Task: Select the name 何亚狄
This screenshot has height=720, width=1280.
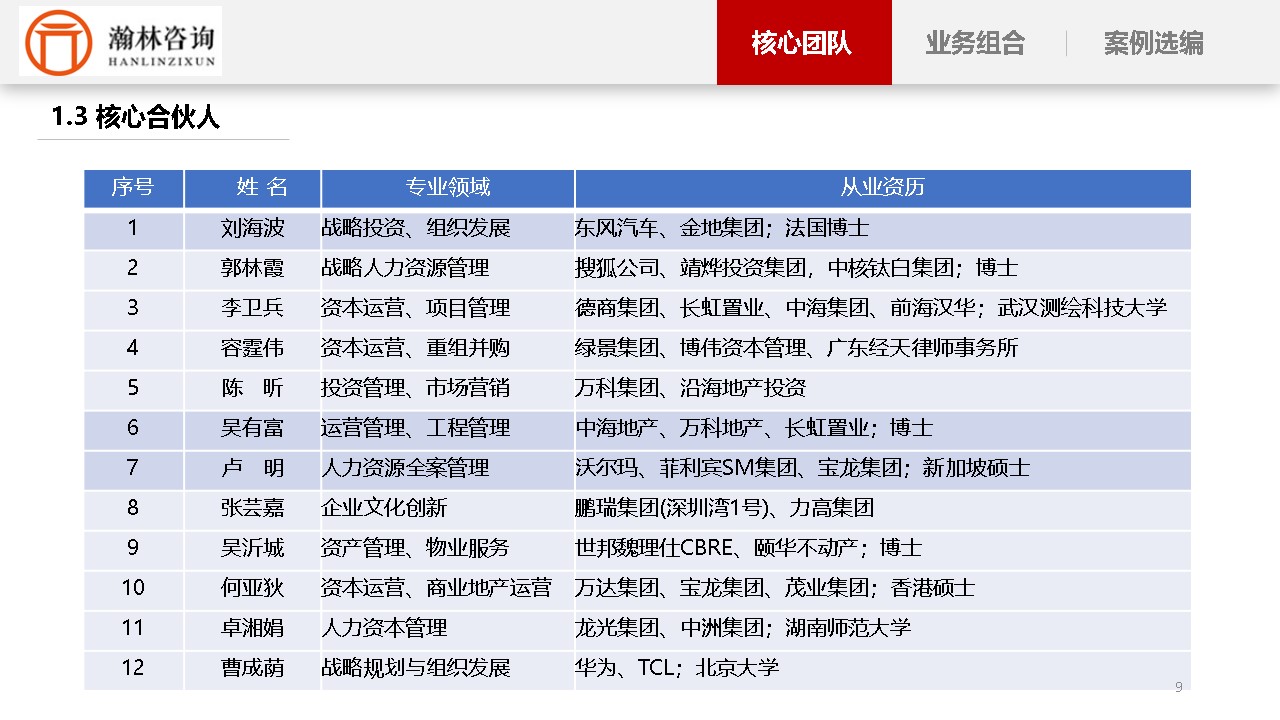Action: tap(252, 588)
